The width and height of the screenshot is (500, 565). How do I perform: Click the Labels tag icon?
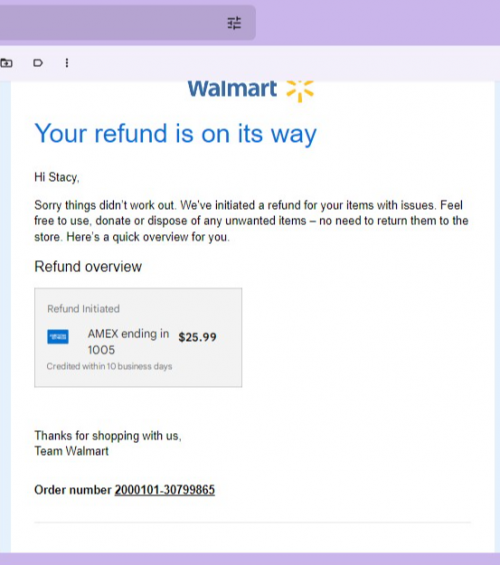38,63
